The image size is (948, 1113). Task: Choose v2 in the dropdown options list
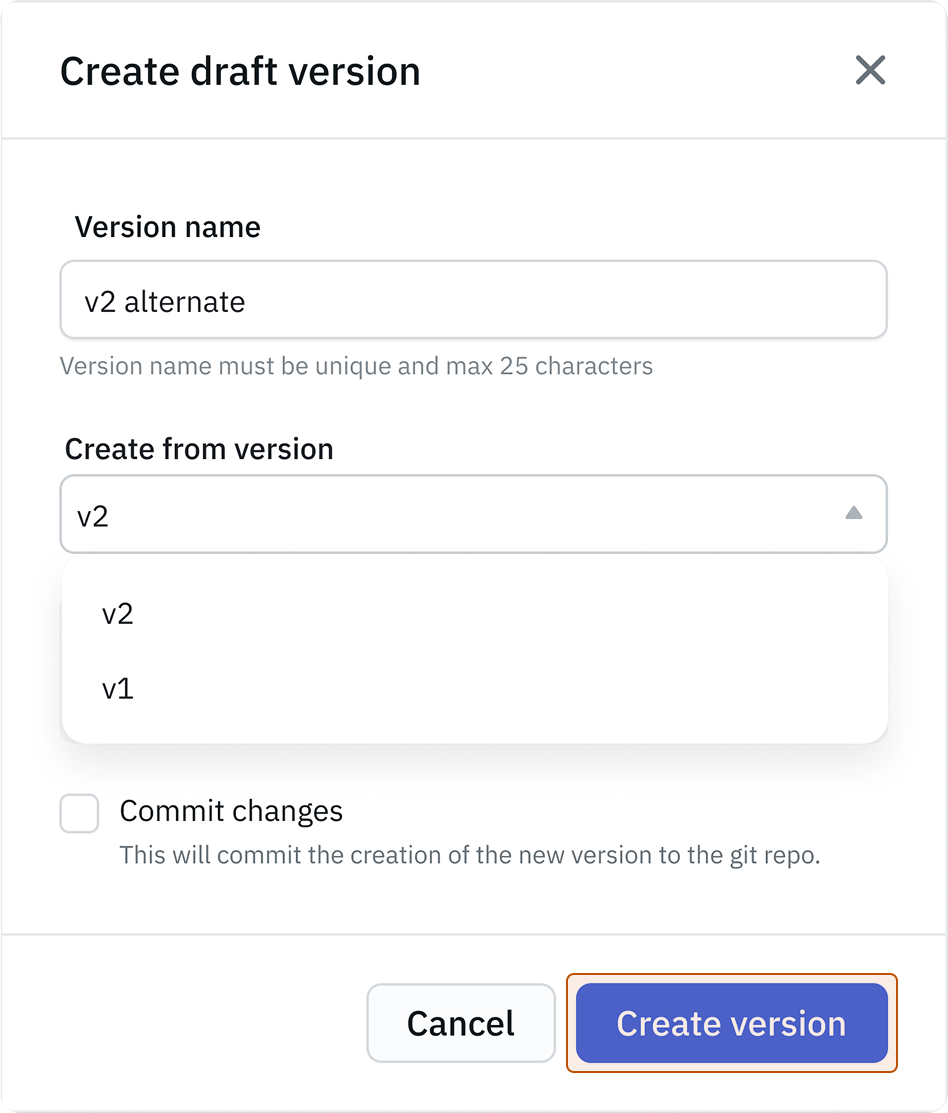[x=118, y=614]
